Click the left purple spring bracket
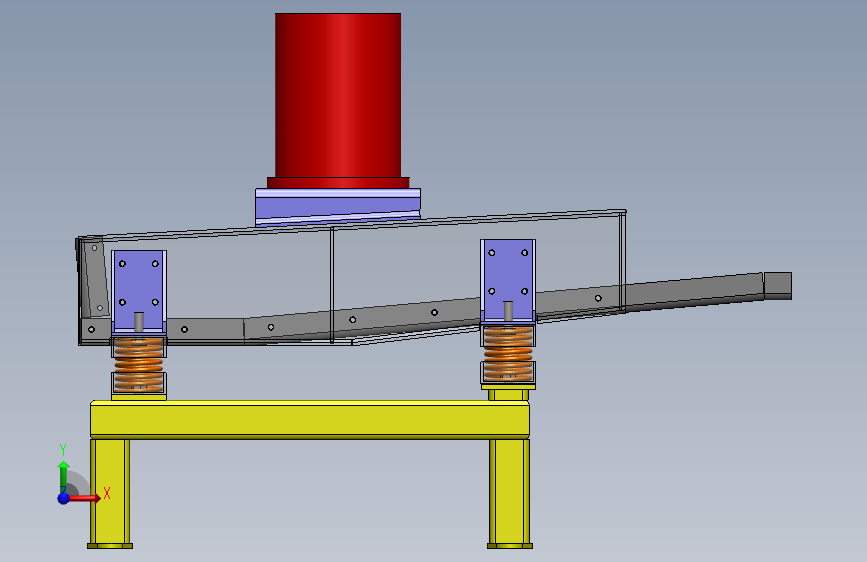The image size is (867, 562). (x=139, y=292)
